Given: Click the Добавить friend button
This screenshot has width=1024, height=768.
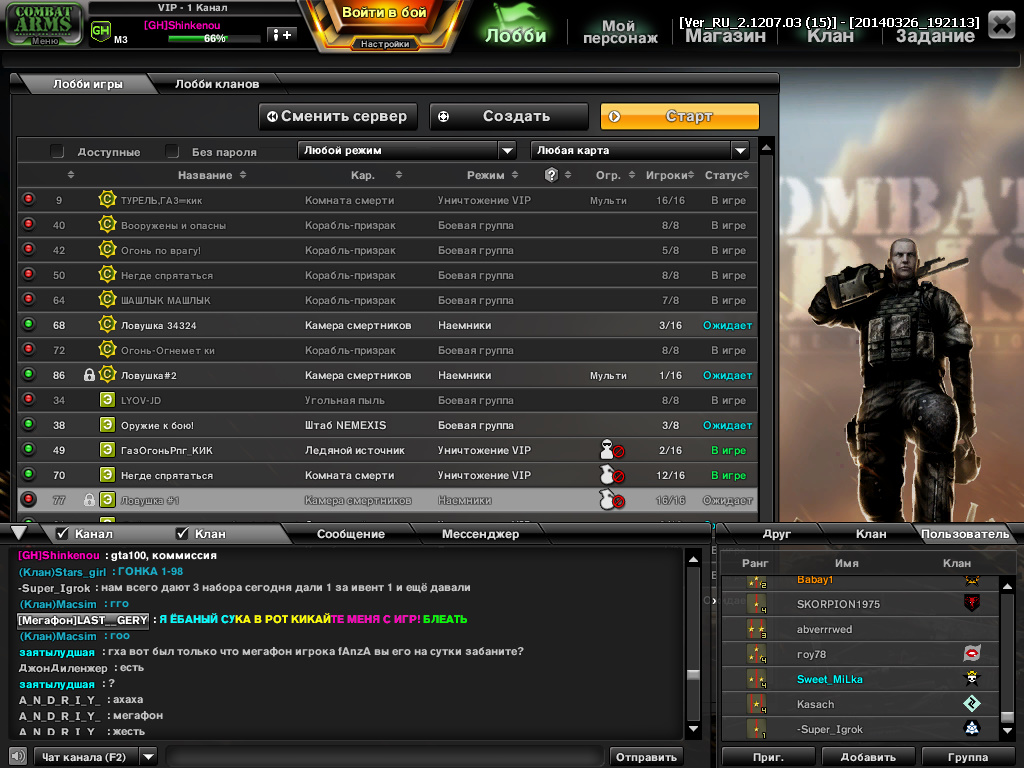Looking at the screenshot, I should coord(867,757).
